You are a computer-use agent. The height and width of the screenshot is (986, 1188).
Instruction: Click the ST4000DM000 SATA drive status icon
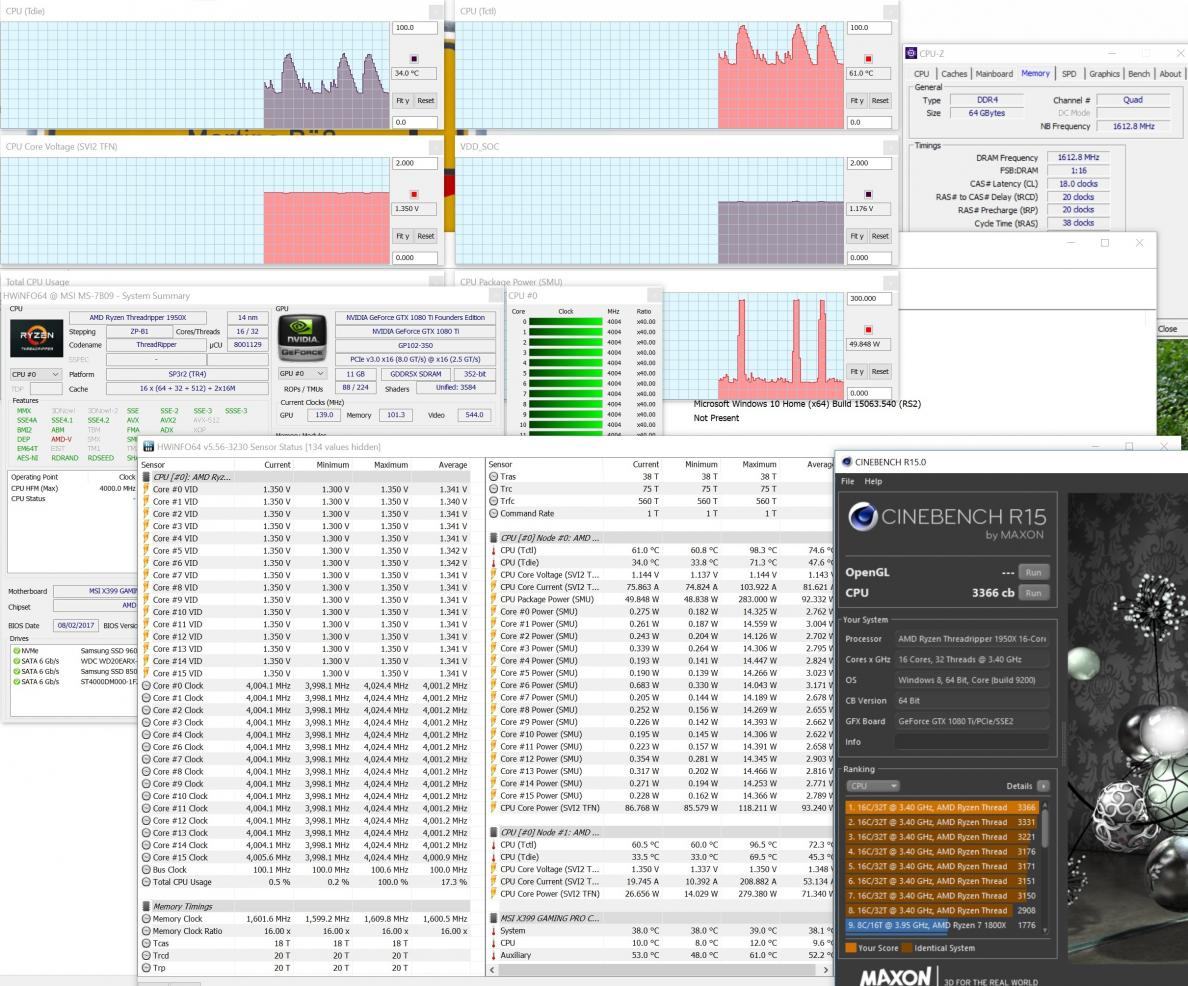(x=16, y=681)
